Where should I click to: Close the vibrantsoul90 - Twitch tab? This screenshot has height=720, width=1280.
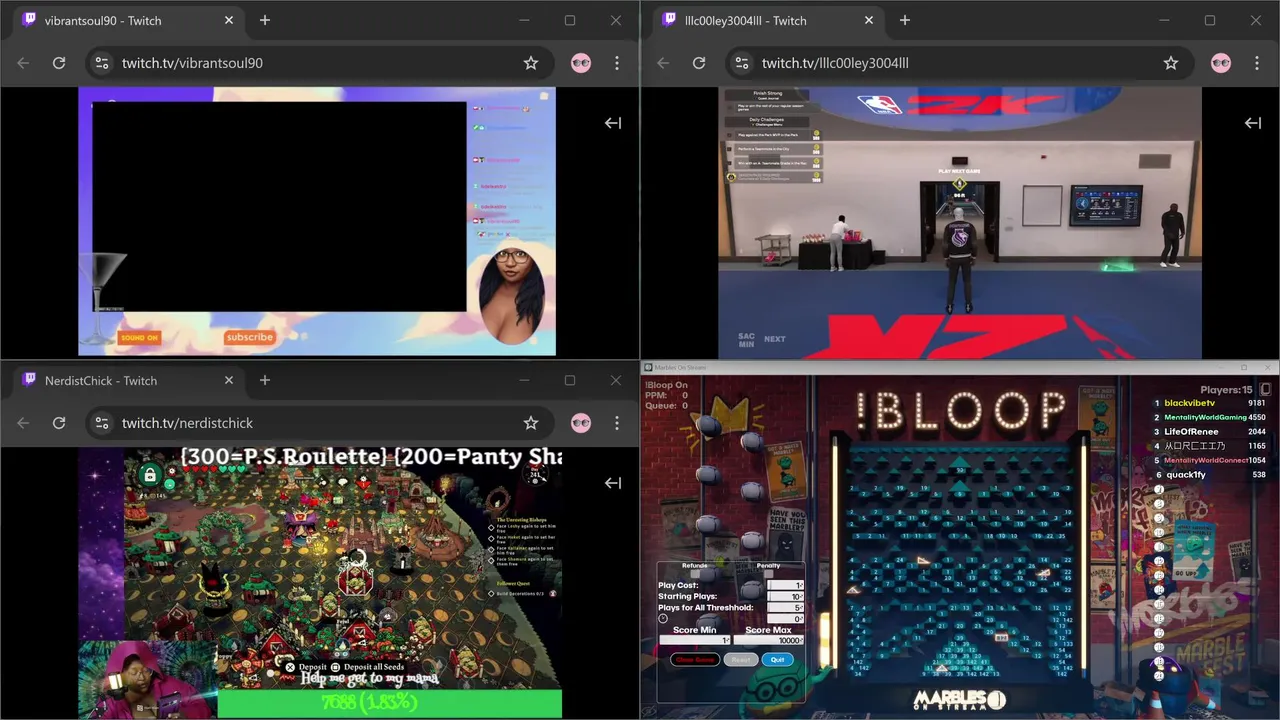click(229, 20)
